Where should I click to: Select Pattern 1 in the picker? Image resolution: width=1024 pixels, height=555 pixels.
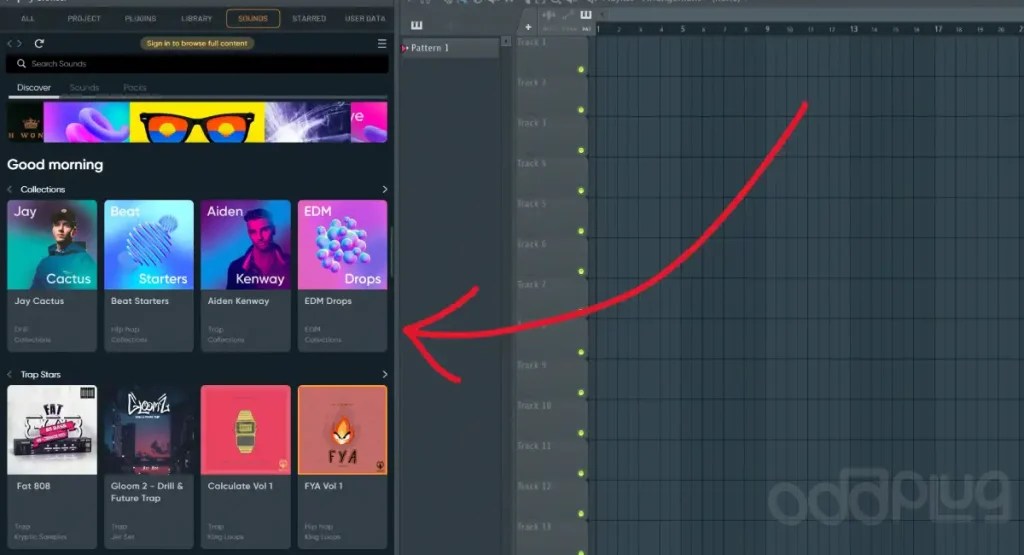coord(450,48)
